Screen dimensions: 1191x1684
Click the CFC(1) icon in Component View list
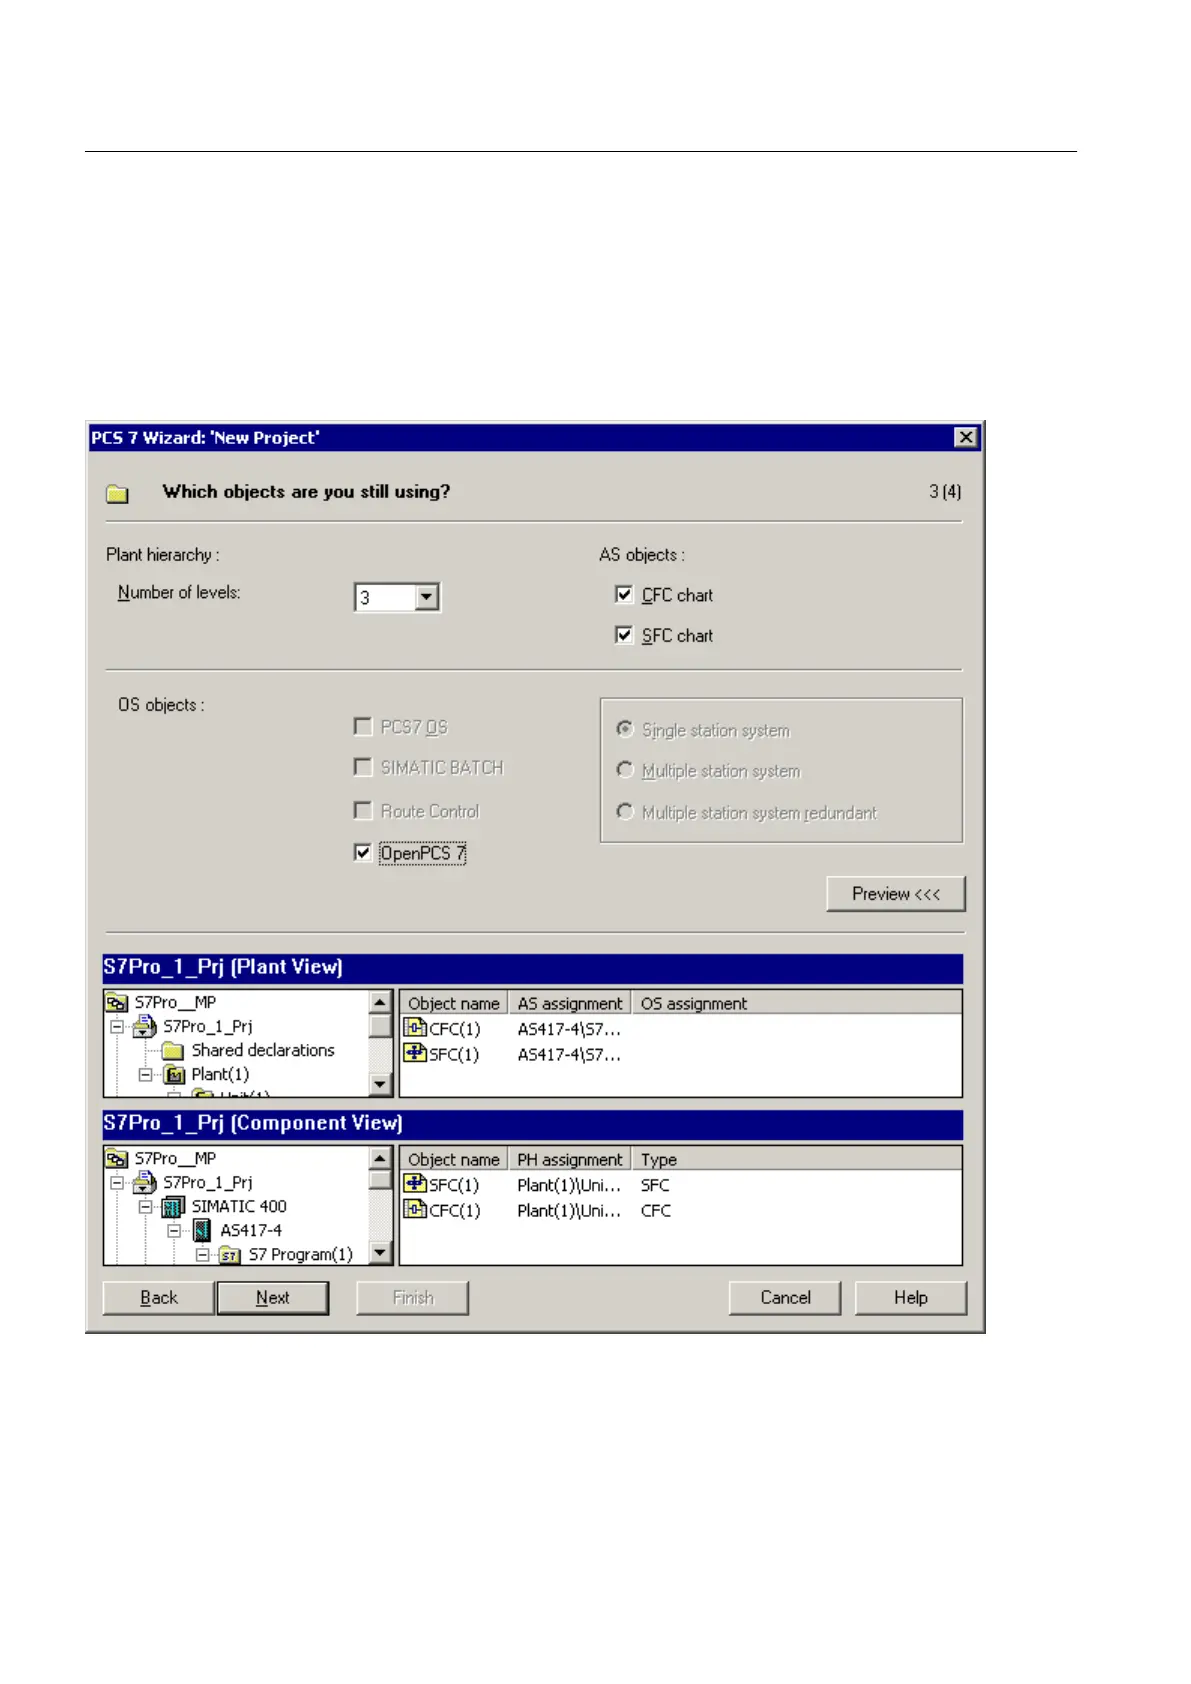coord(415,1209)
